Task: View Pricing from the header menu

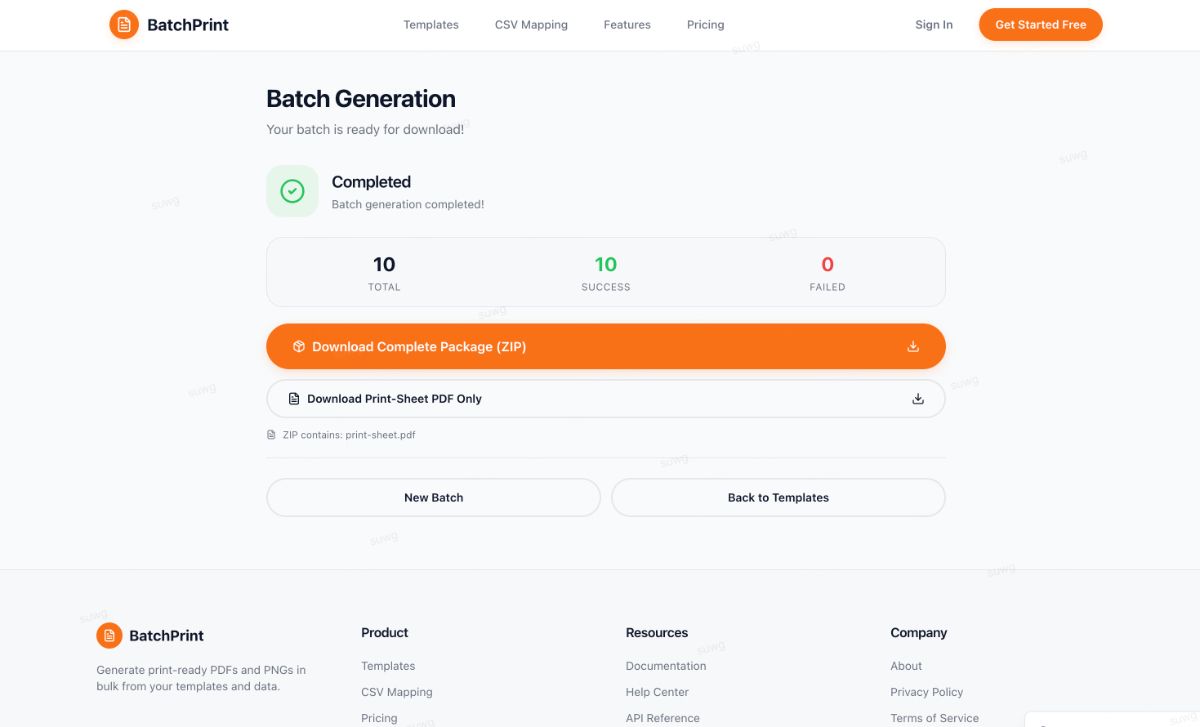Action: [705, 24]
